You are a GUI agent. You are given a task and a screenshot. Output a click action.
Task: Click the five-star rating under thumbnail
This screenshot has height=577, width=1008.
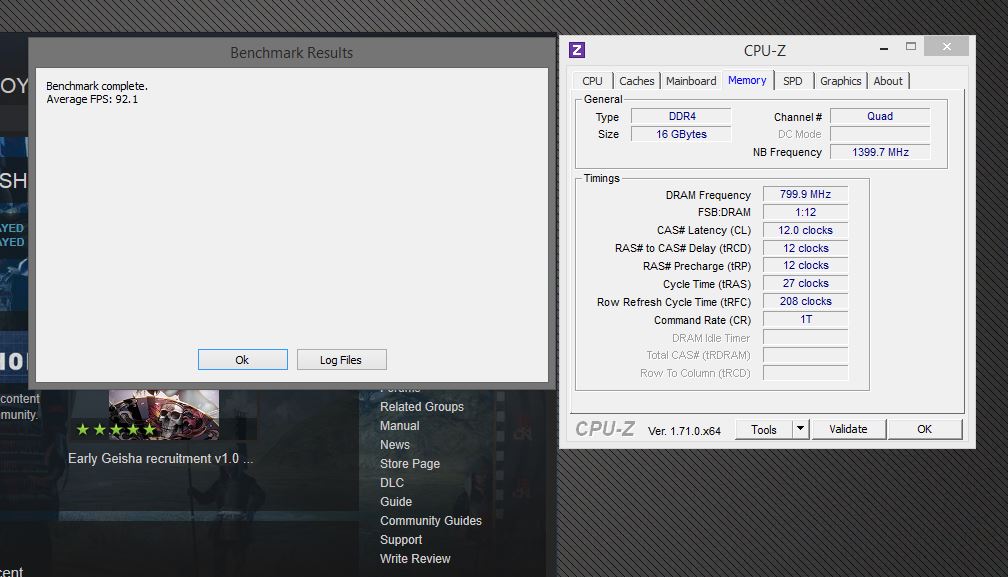click(x=116, y=429)
